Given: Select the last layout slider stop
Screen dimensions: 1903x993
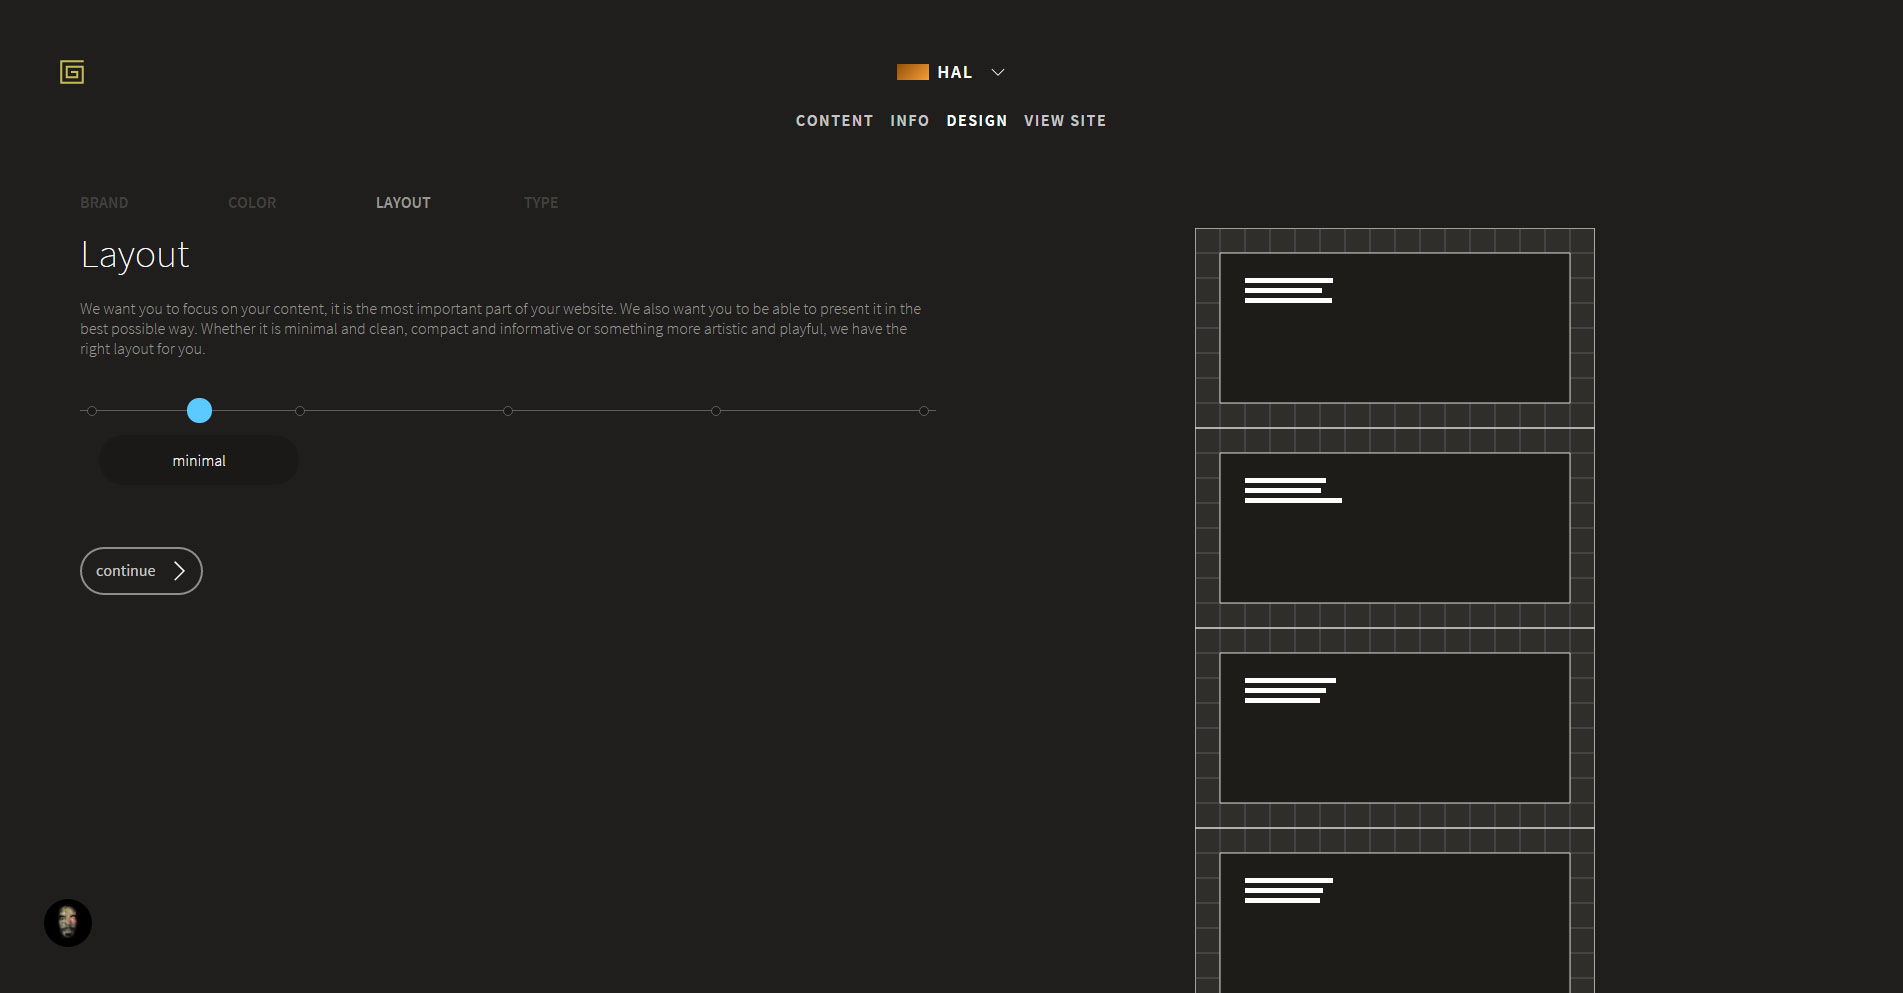Looking at the screenshot, I should (x=924, y=411).
